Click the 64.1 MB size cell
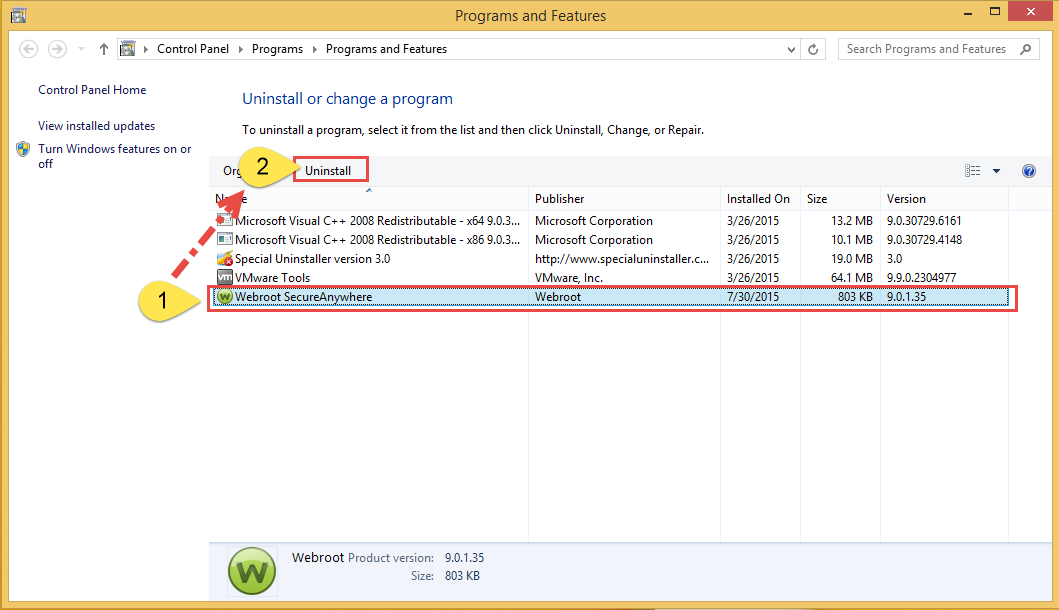Screen dimensions: 1059x610 852,278
